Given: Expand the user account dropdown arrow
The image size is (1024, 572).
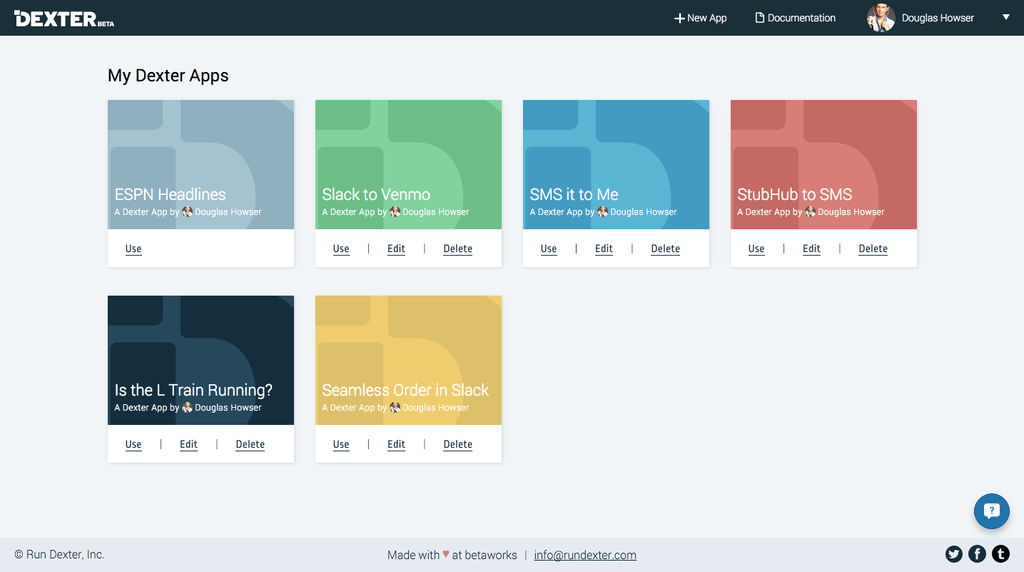Looking at the screenshot, I should click(x=1006, y=17).
